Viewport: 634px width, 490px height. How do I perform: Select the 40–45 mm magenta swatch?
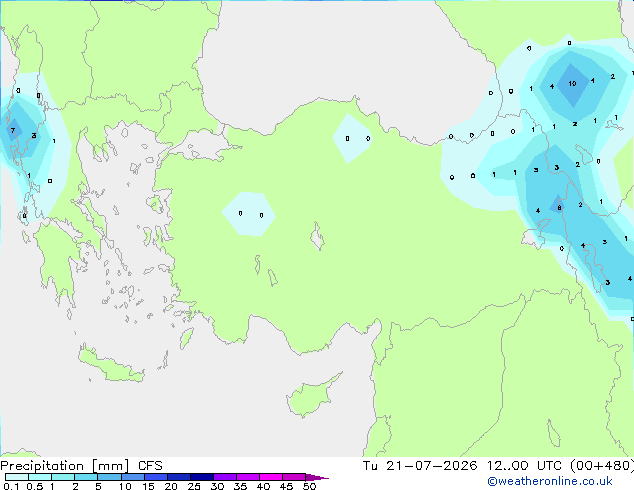271,477
